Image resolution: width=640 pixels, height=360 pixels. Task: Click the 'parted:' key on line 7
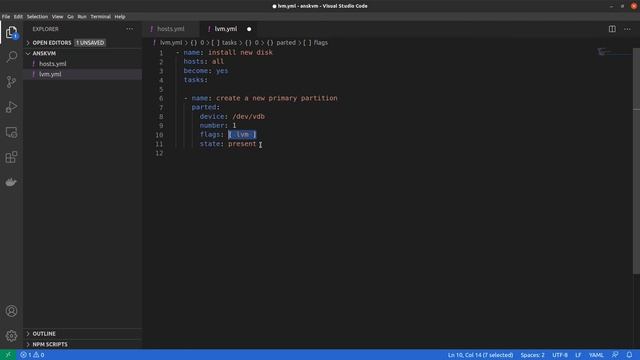pos(206,107)
